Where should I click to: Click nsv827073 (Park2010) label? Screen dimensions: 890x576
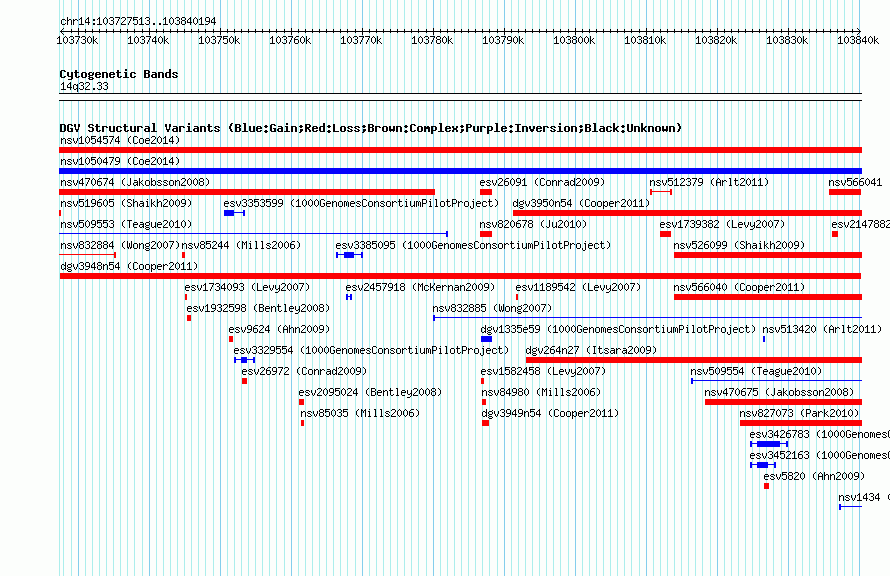(x=799, y=413)
